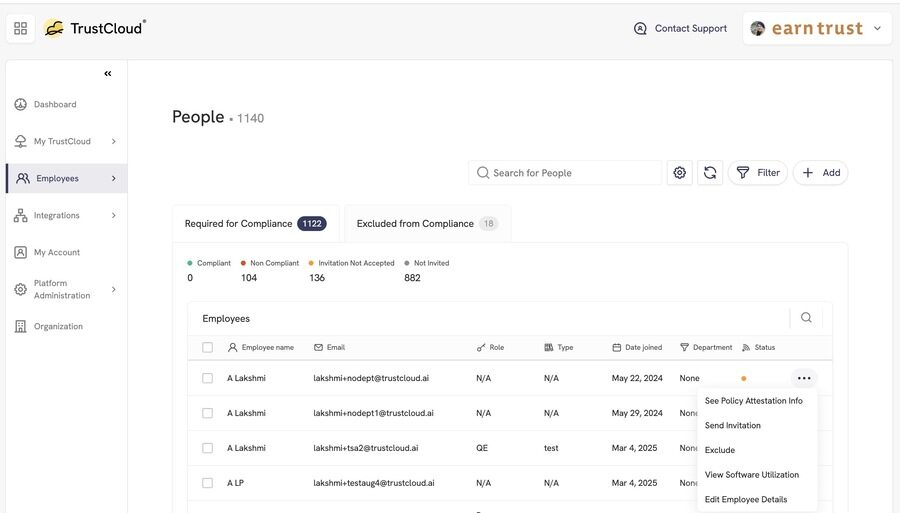
Task: Open Platform Administration in the sidebar
Action: click(x=62, y=289)
